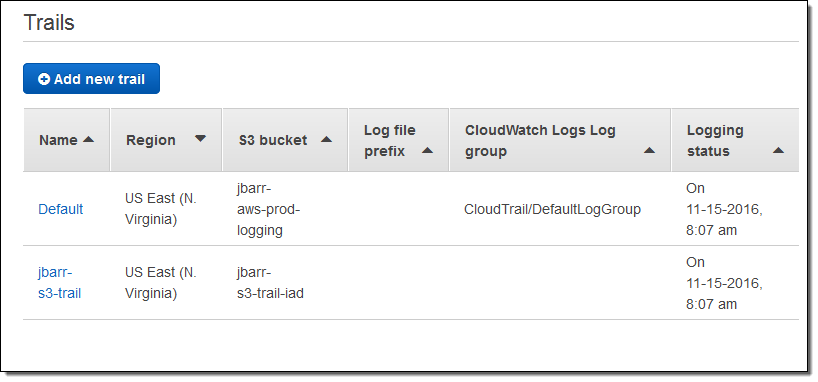
Task: Click the Log file prefix header text
Action: (390, 140)
